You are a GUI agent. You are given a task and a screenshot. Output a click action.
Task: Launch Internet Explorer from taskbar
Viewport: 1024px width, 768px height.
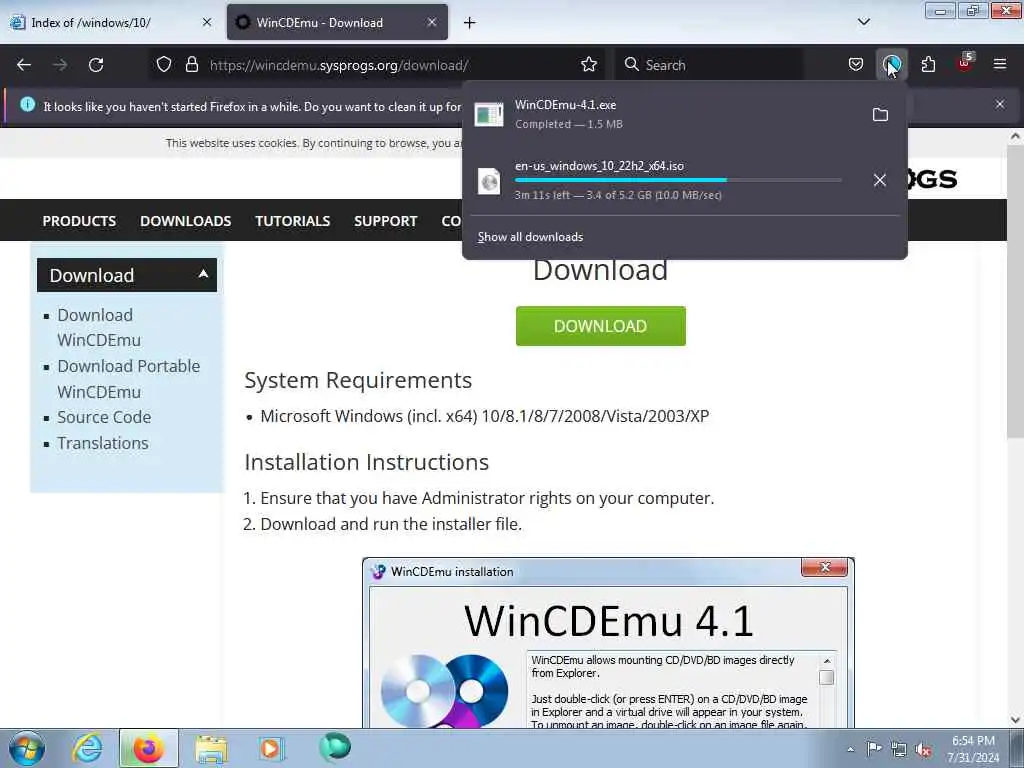click(x=87, y=748)
